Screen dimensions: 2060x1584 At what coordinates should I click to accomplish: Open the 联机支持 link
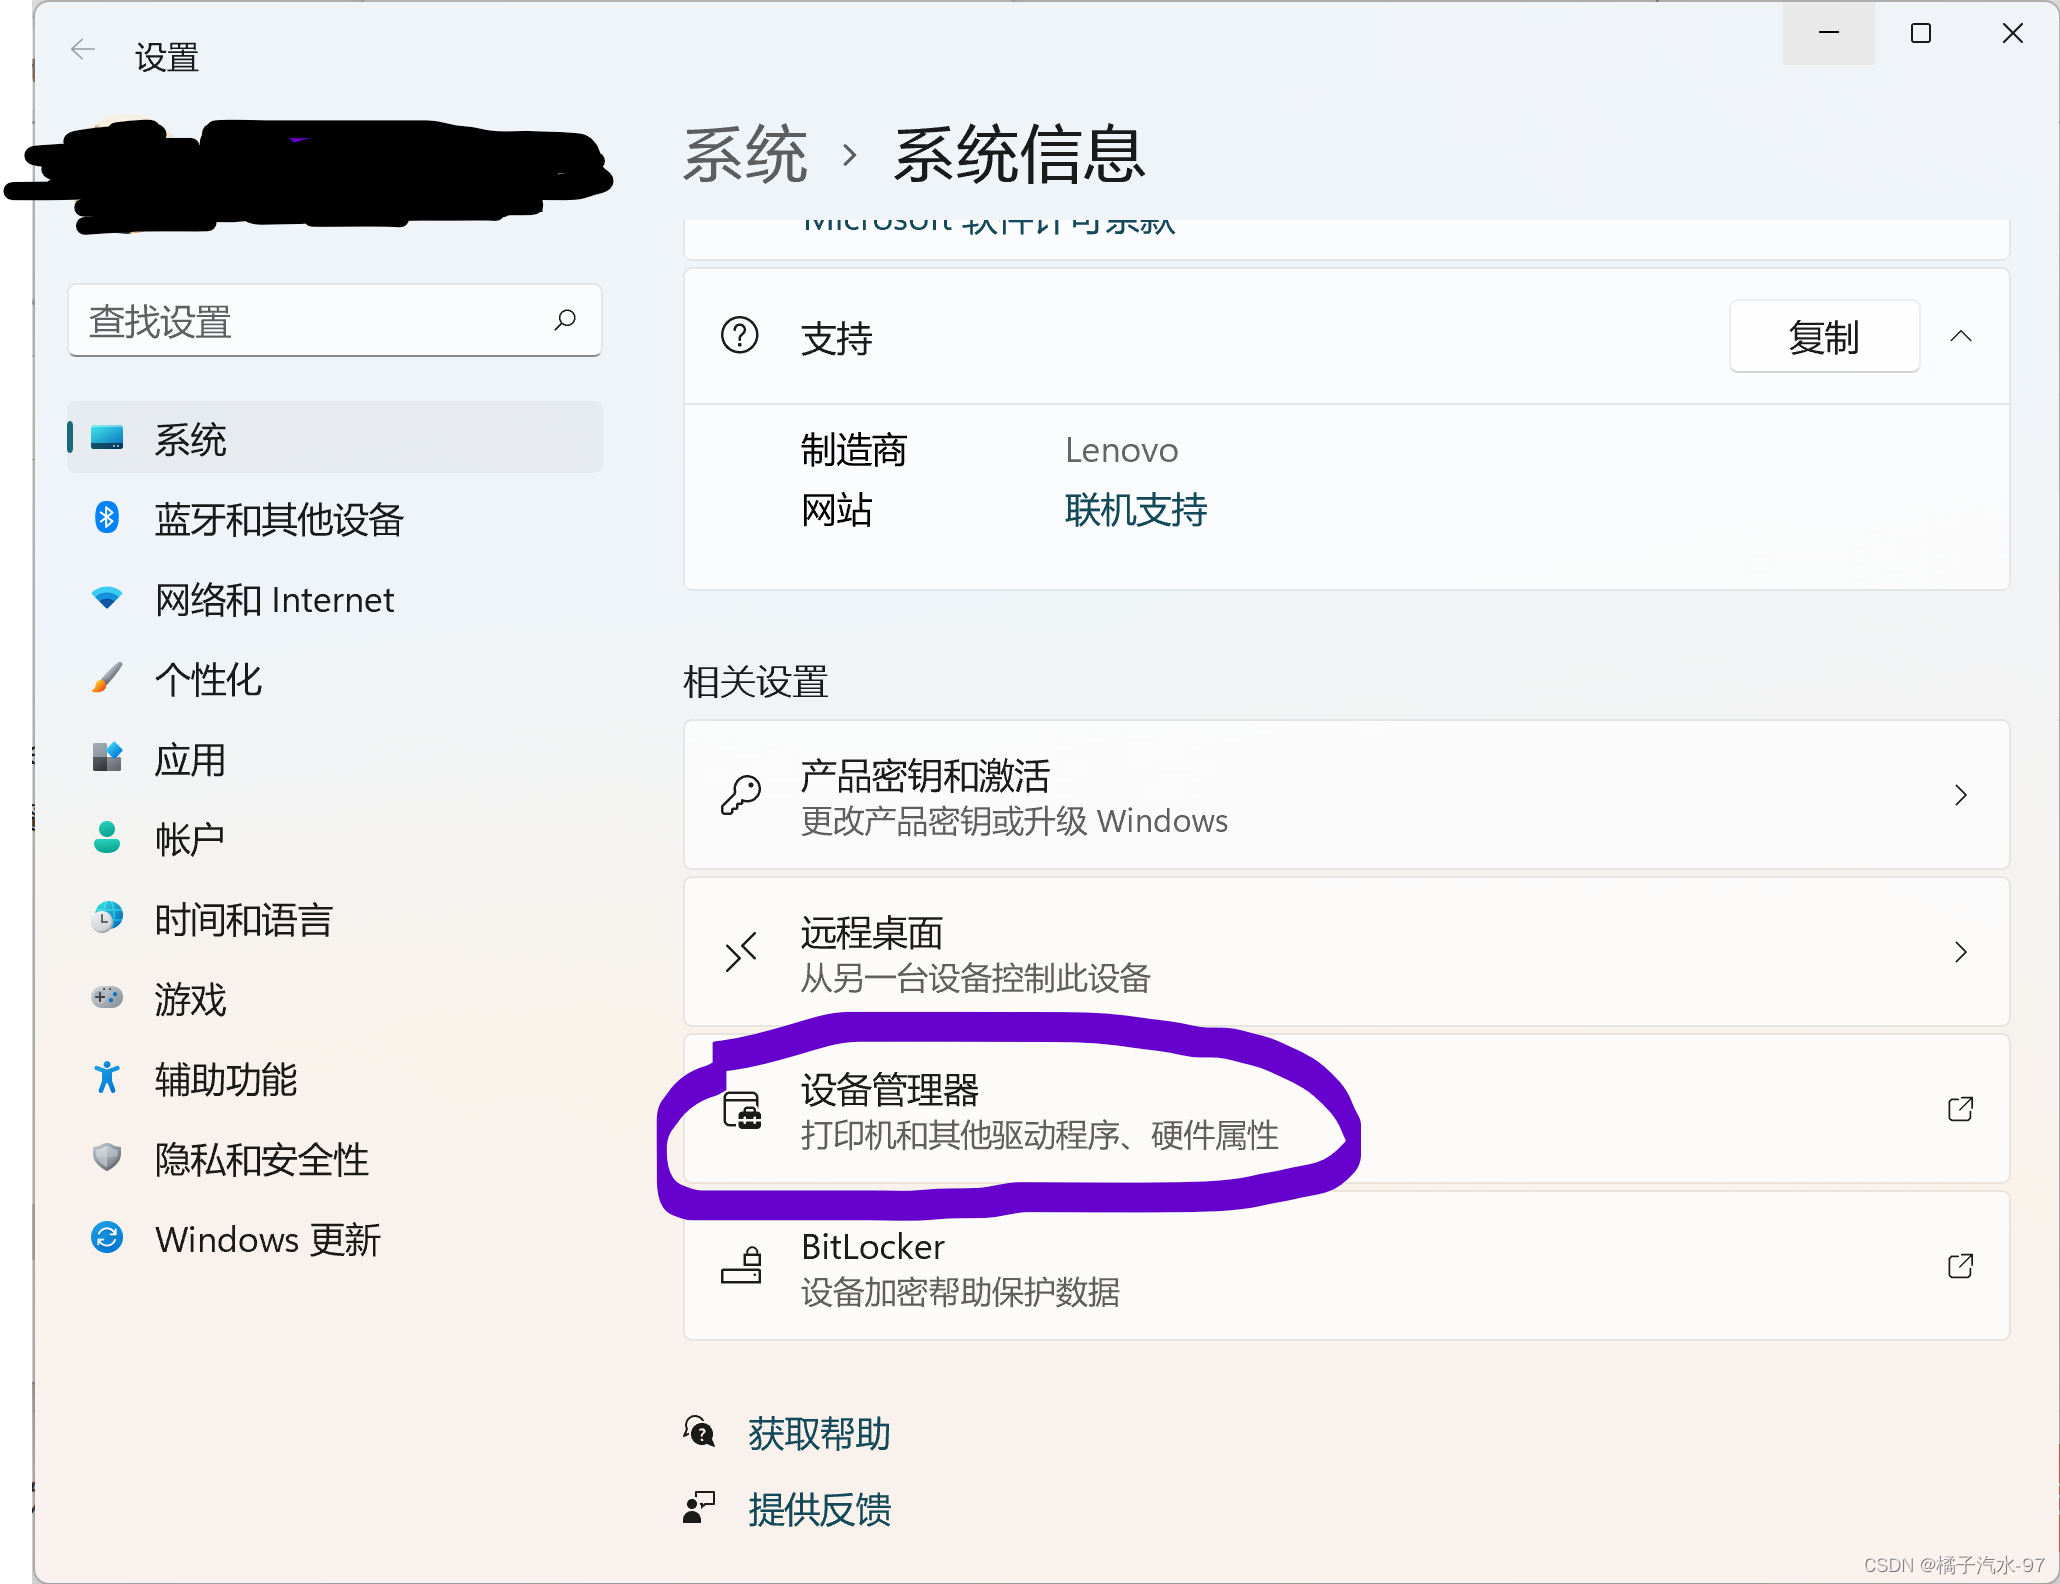pyautogui.click(x=1136, y=510)
